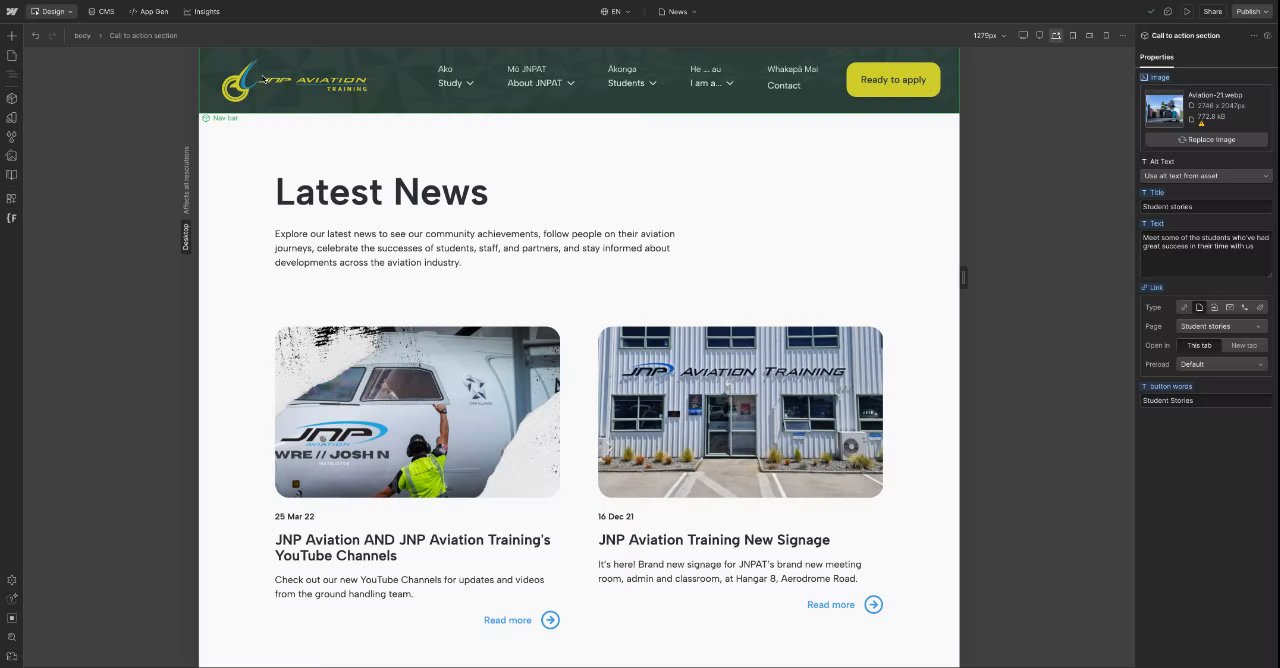Open the book icon in left sidebar
The width and height of the screenshot is (1280, 668).
12,175
